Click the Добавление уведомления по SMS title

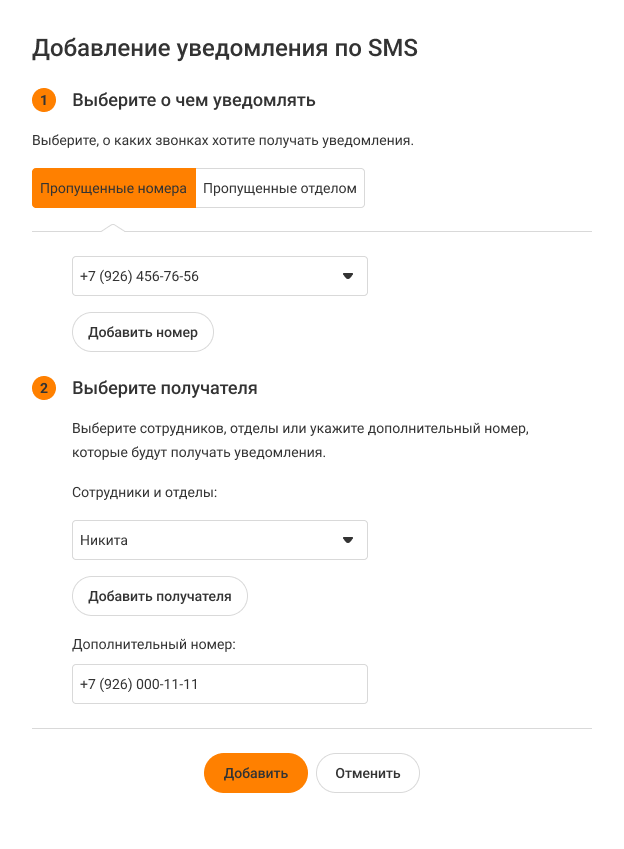click(x=224, y=48)
